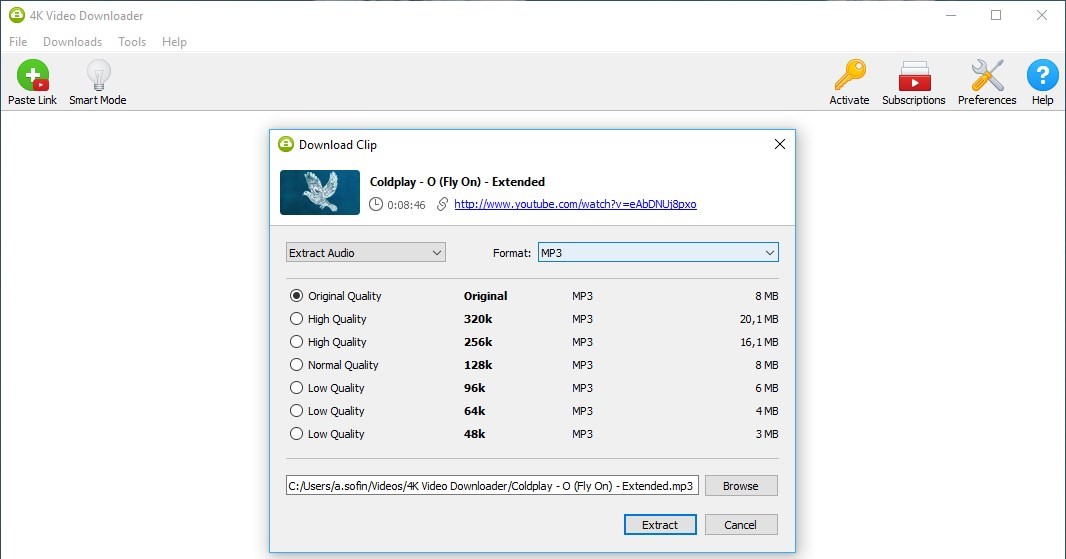
Task: Click the 6 MB size value
Action: 767,388
